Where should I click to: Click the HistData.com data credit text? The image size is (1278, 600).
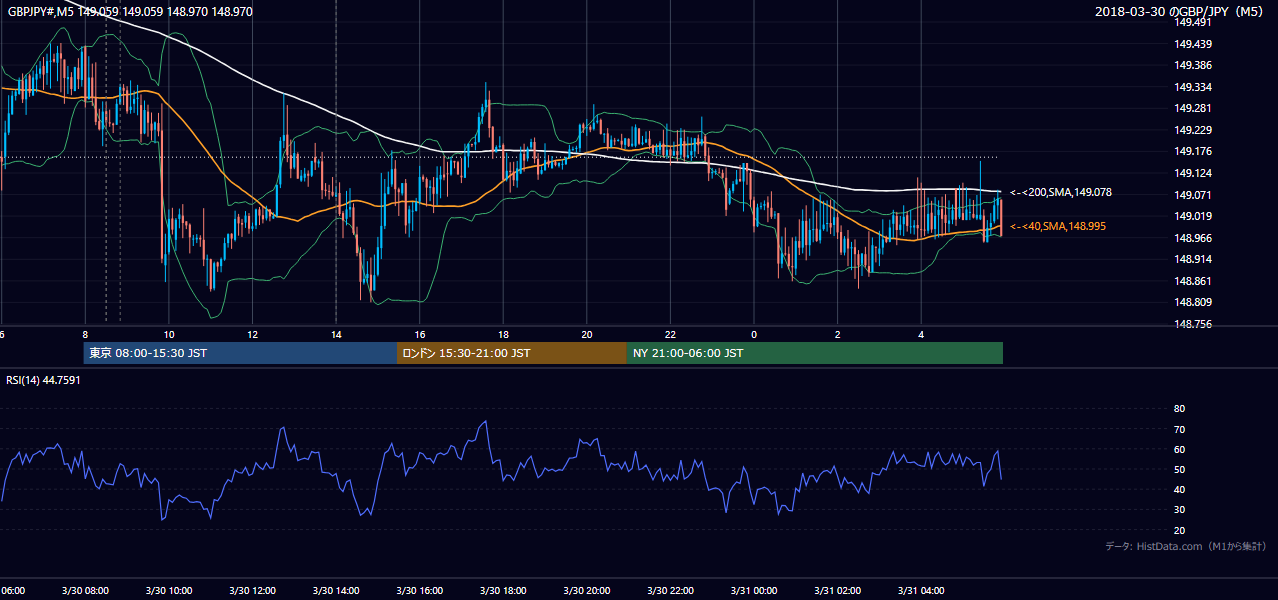click(1186, 546)
